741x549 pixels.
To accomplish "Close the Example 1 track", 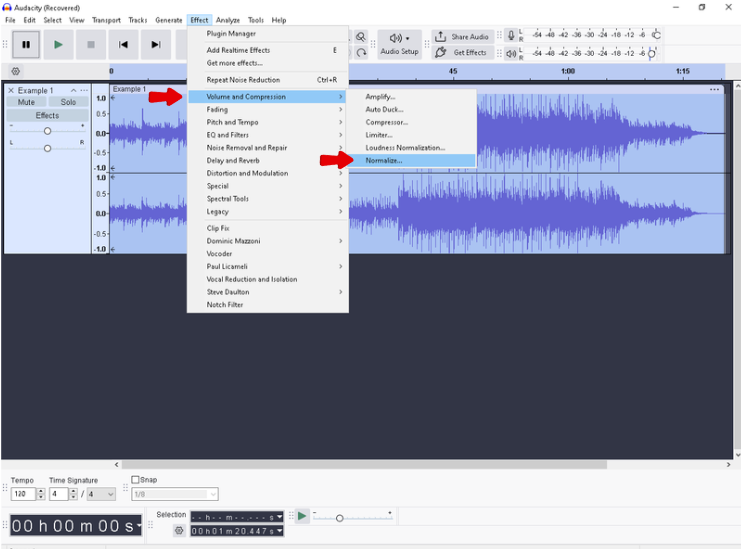I will coord(11,90).
